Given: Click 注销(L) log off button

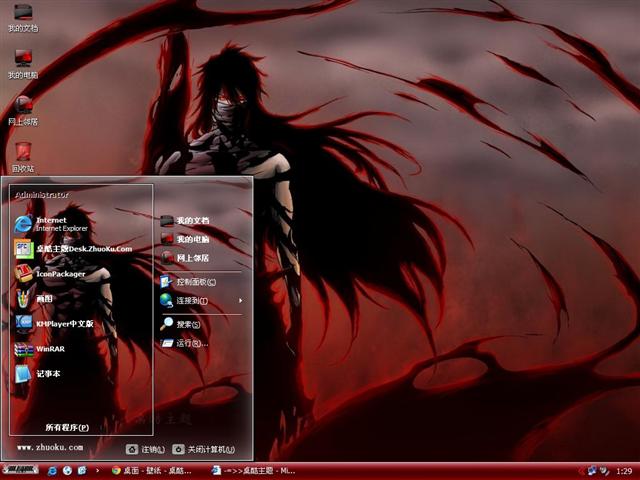Looking at the screenshot, I should coord(145,449).
